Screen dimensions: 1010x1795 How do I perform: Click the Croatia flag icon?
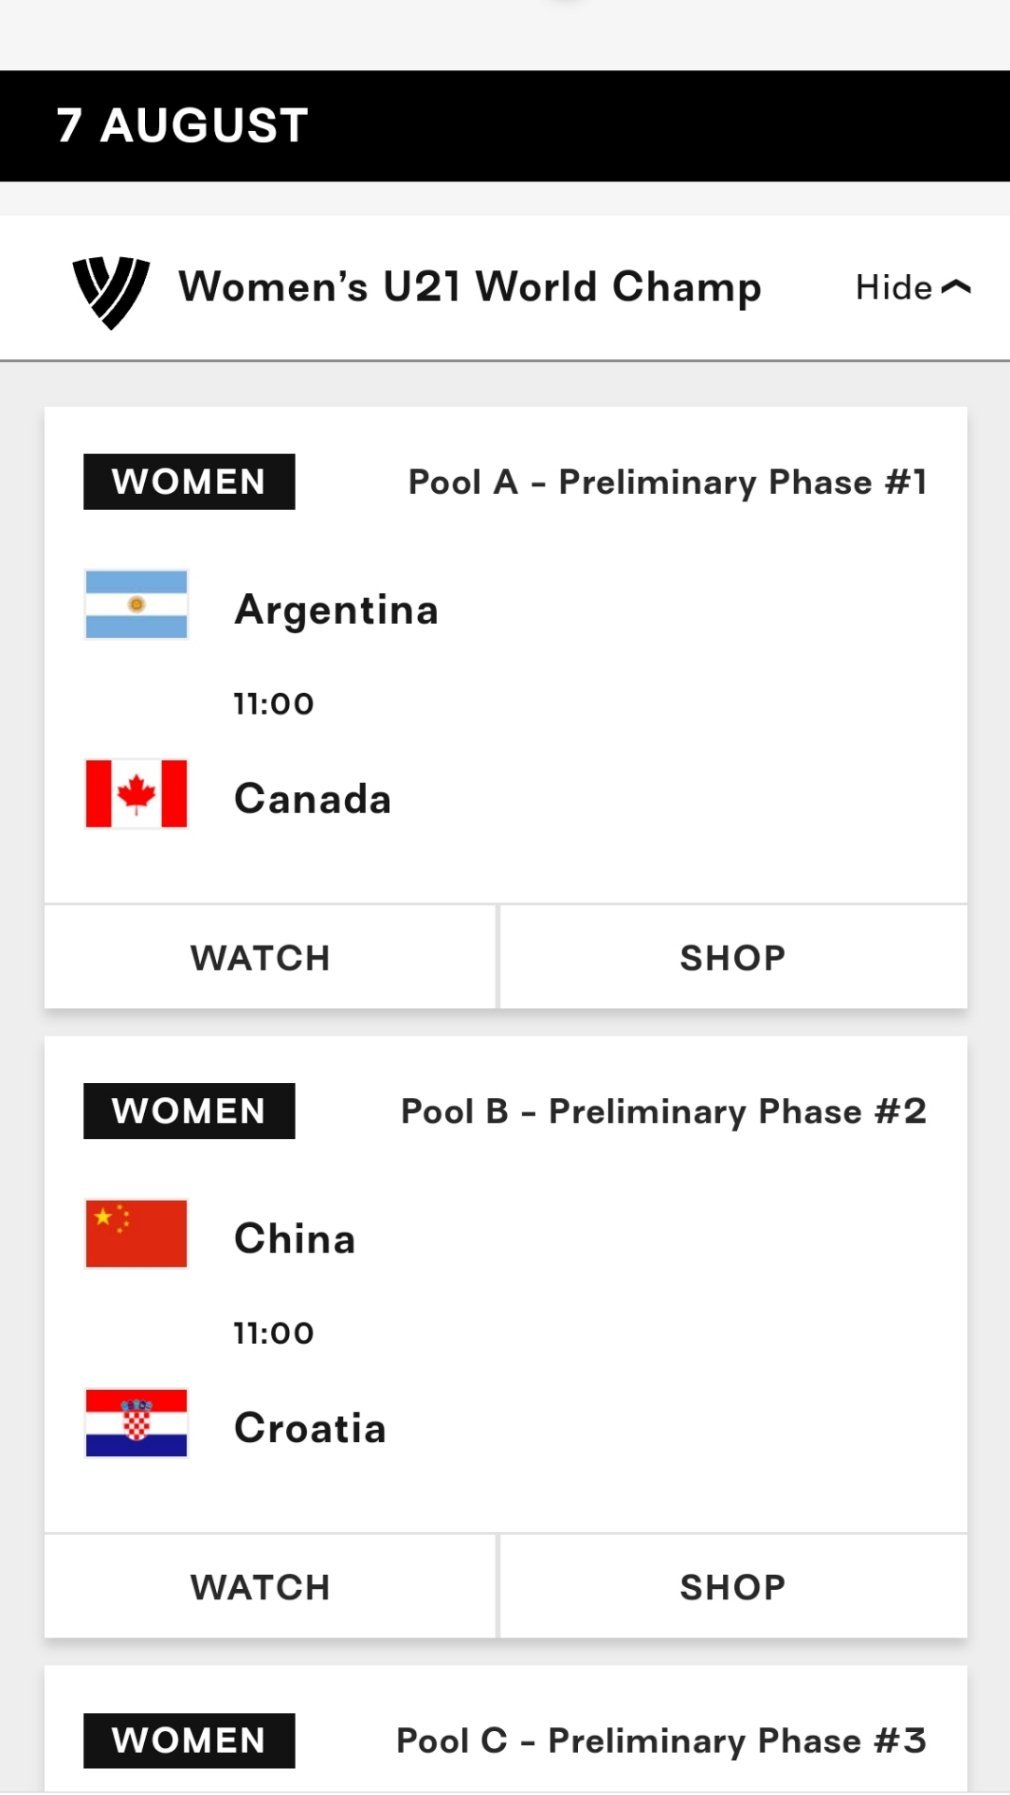click(x=136, y=1423)
